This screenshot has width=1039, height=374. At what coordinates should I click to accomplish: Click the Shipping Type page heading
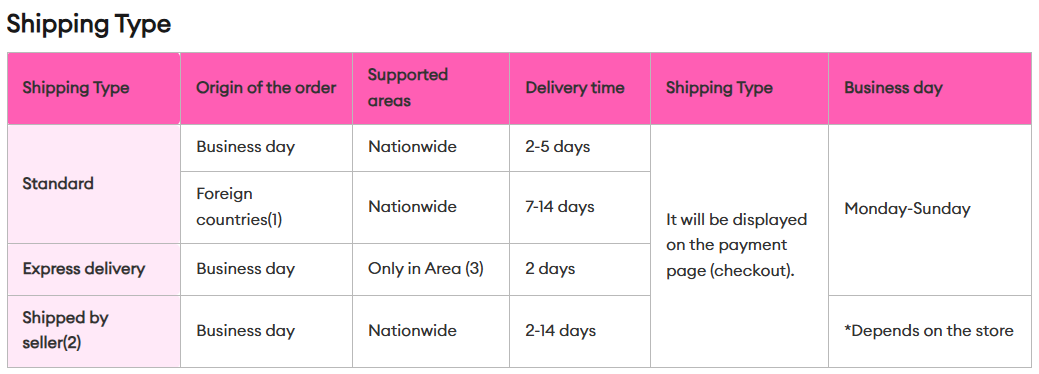[x=89, y=24]
